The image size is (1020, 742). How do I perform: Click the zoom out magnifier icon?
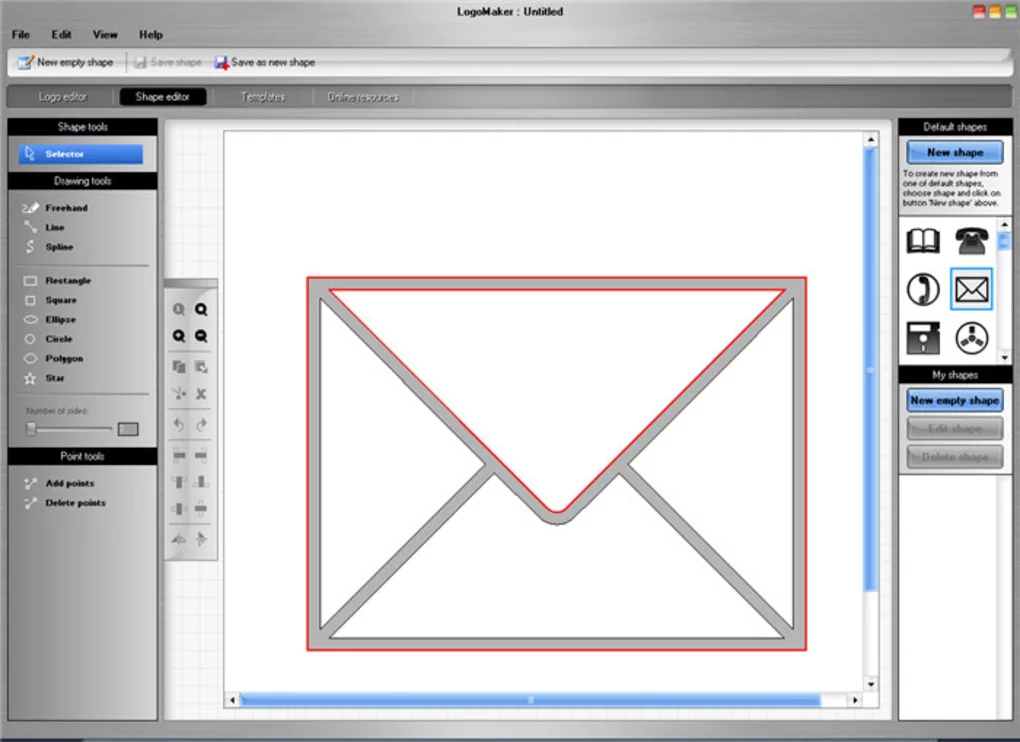(x=202, y=336)
